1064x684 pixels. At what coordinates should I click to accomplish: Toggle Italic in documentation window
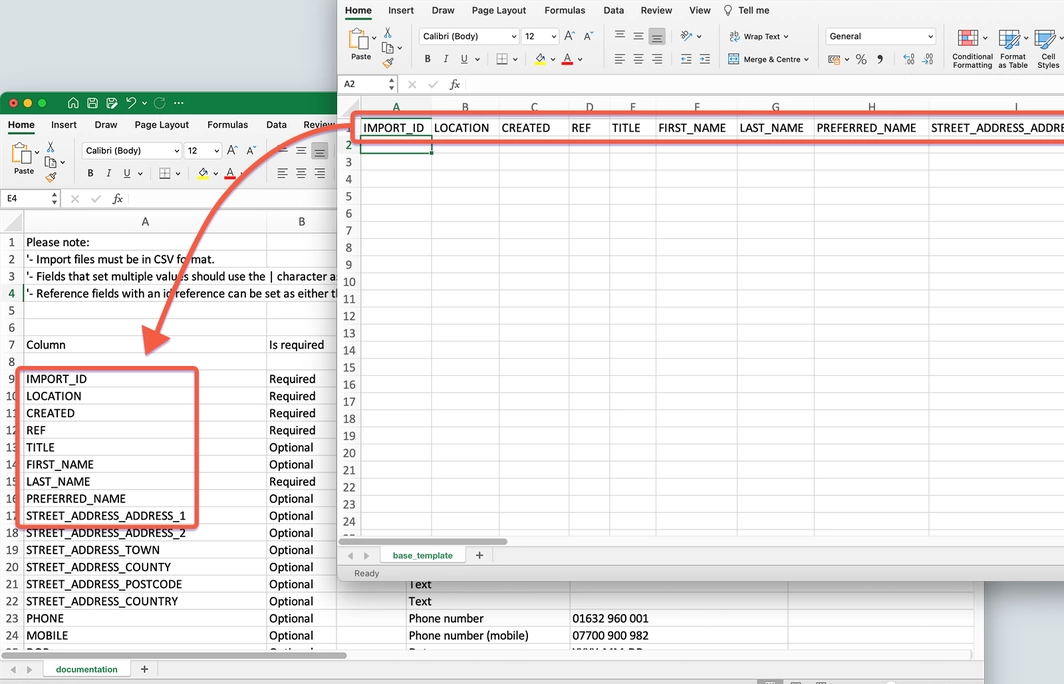[x=109, y=173]
